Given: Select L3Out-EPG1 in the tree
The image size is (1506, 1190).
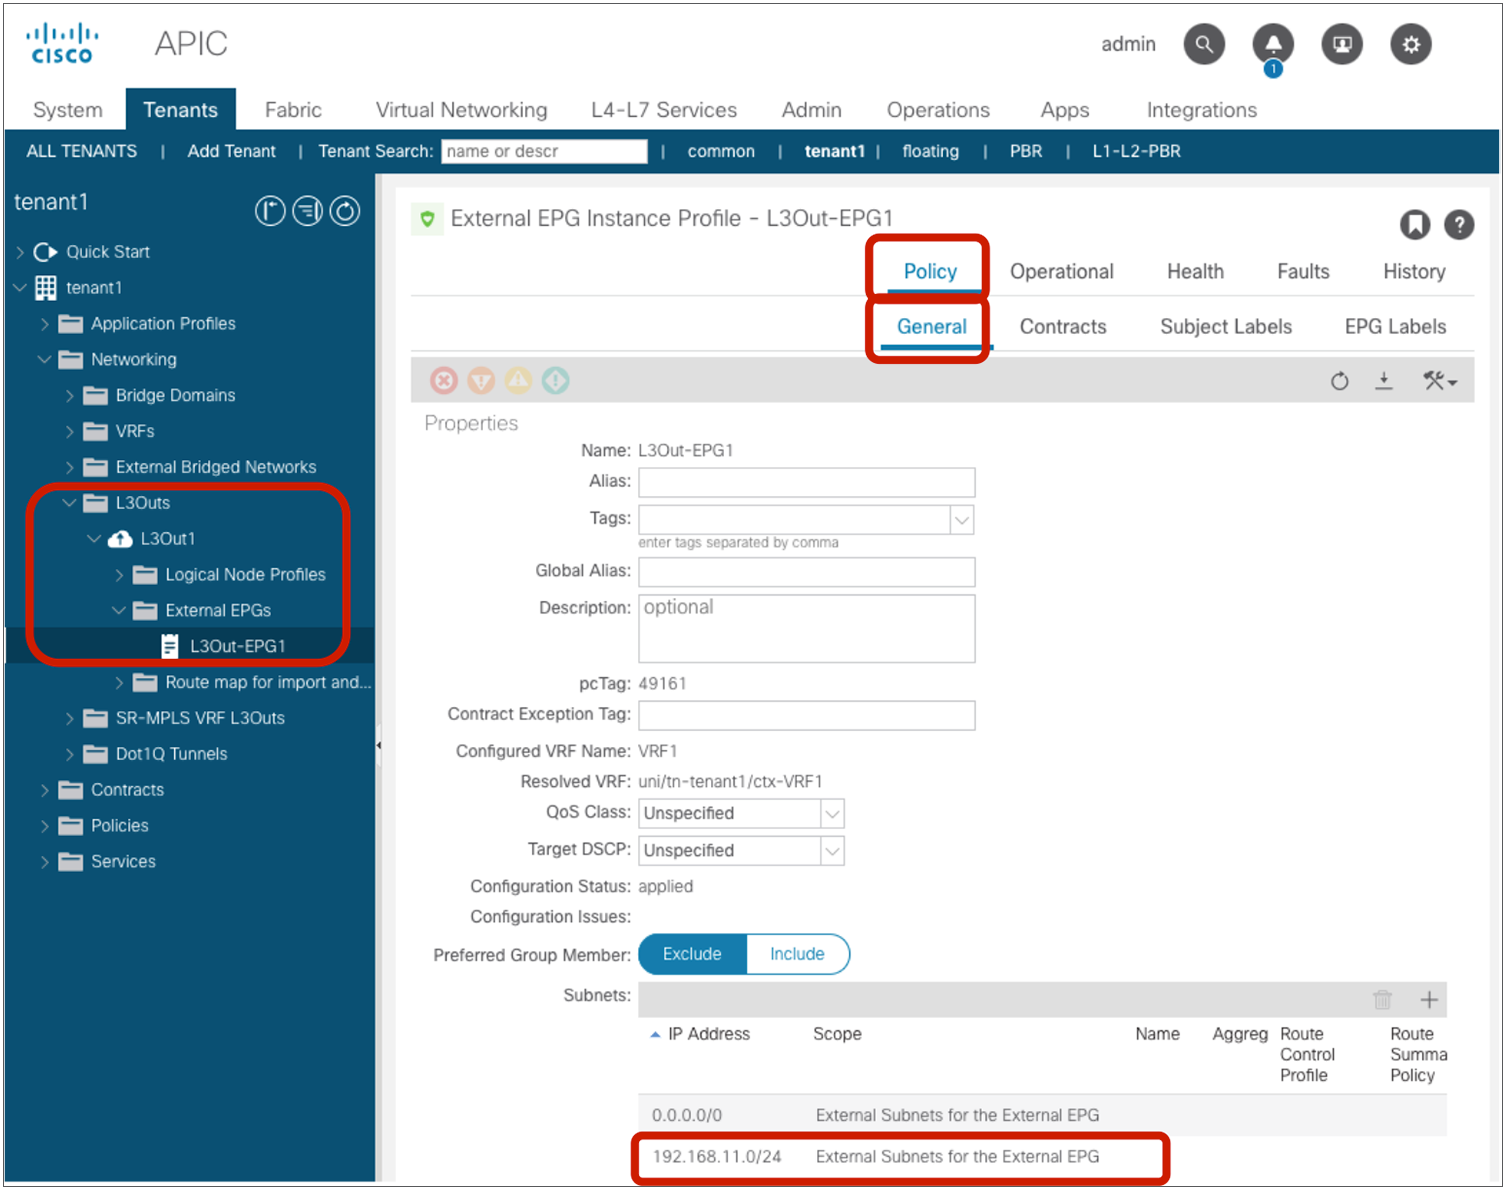Looking at the screenshot, I should 237,646.
